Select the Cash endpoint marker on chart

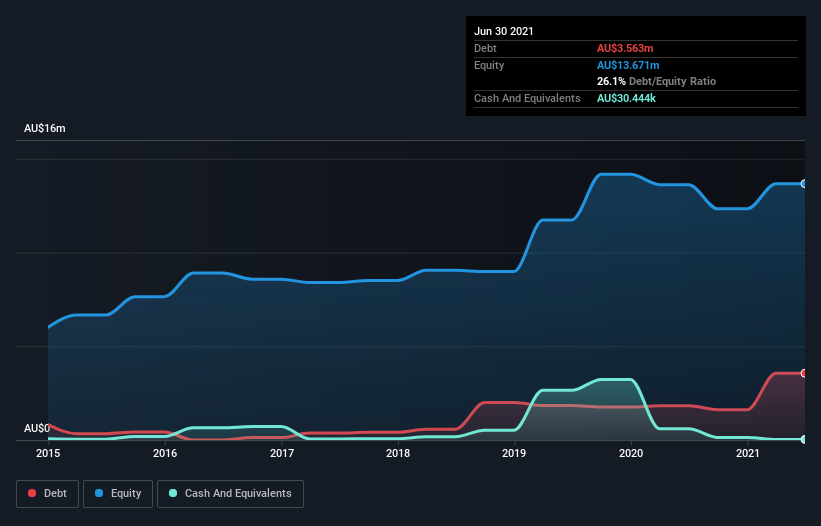(x=804, y=439)
